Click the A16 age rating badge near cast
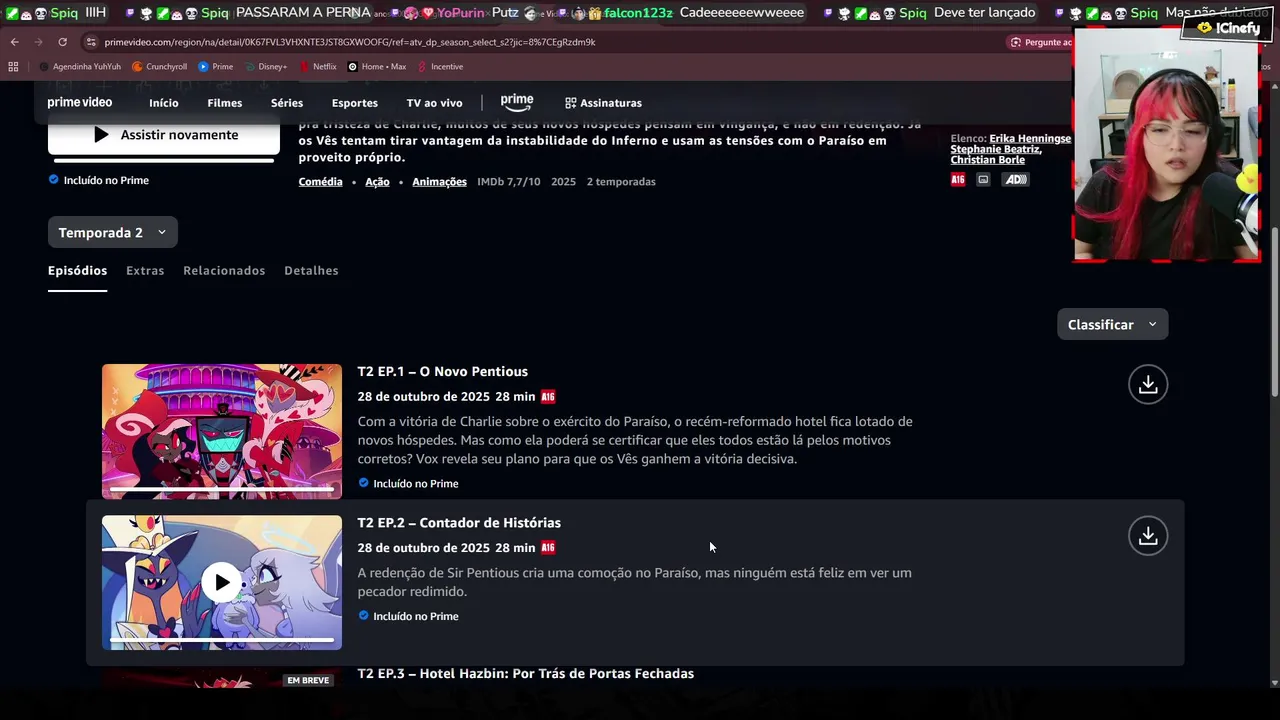Image resolution: width=1280 pixels, height=720 pixels. (958, 180)
